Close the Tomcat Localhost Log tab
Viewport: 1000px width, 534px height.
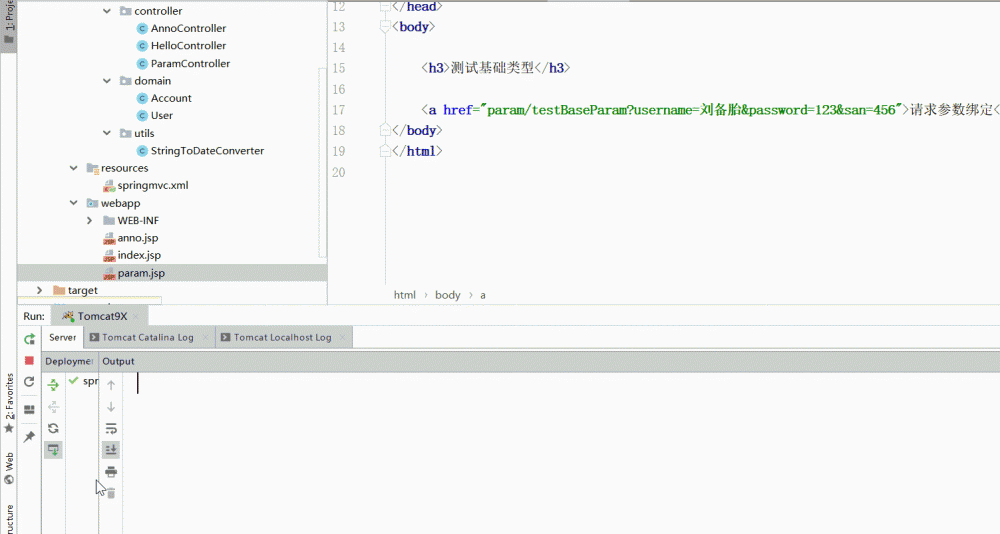click(342, 337)
